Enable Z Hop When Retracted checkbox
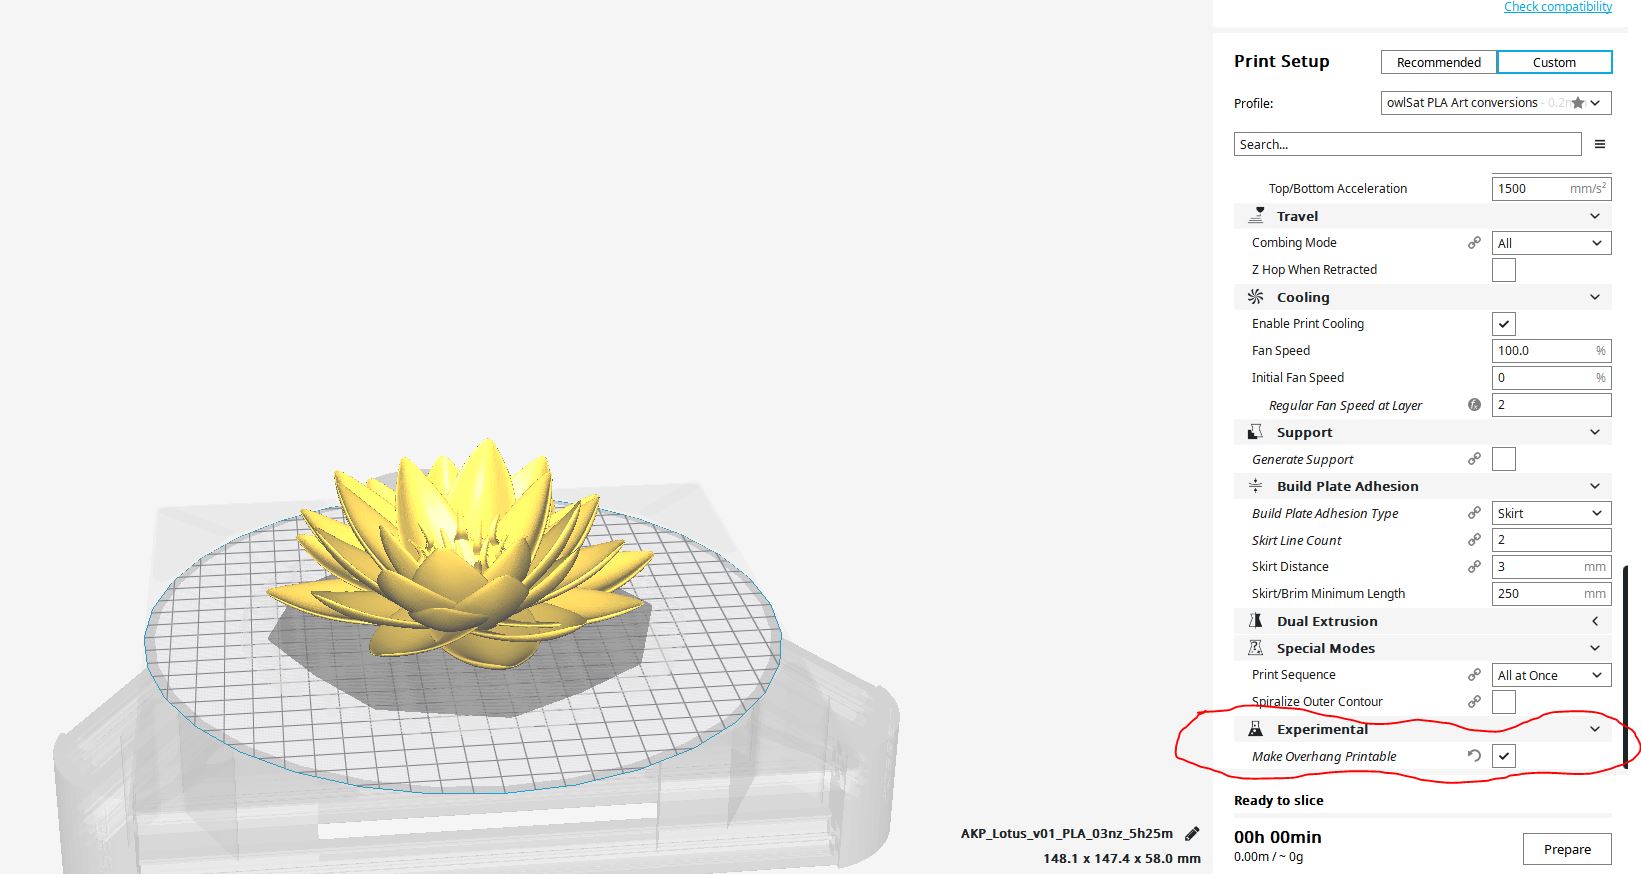The image size is (1641, 874). (1504, 270)
